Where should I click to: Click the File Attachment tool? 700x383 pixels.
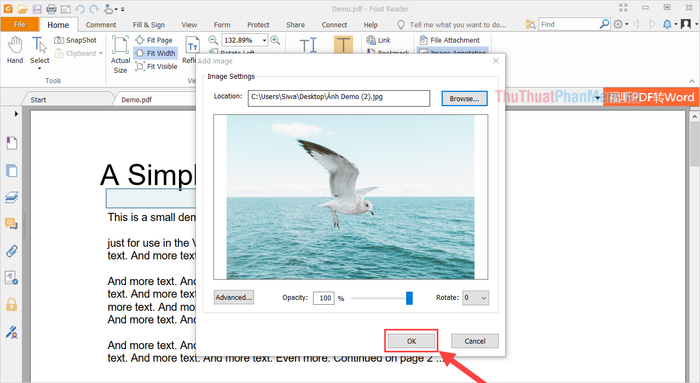pos(450,40)
